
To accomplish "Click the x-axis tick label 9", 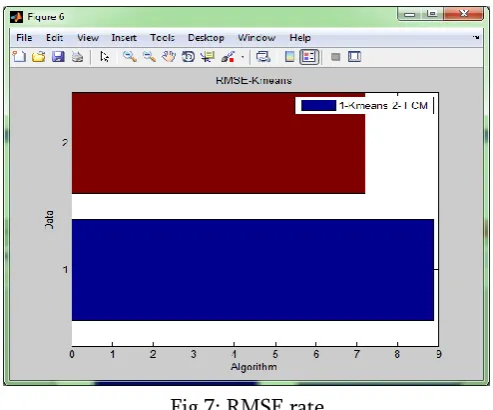I will click(x=439, y=354).
